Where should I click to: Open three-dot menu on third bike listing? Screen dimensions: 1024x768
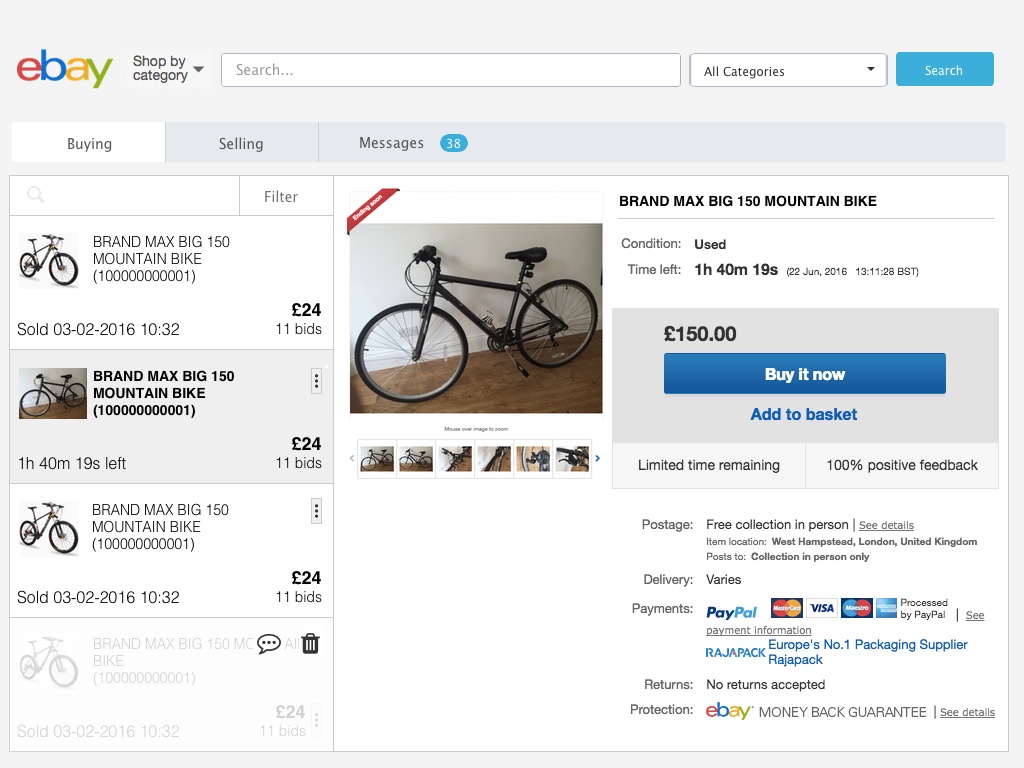(316, 511)
